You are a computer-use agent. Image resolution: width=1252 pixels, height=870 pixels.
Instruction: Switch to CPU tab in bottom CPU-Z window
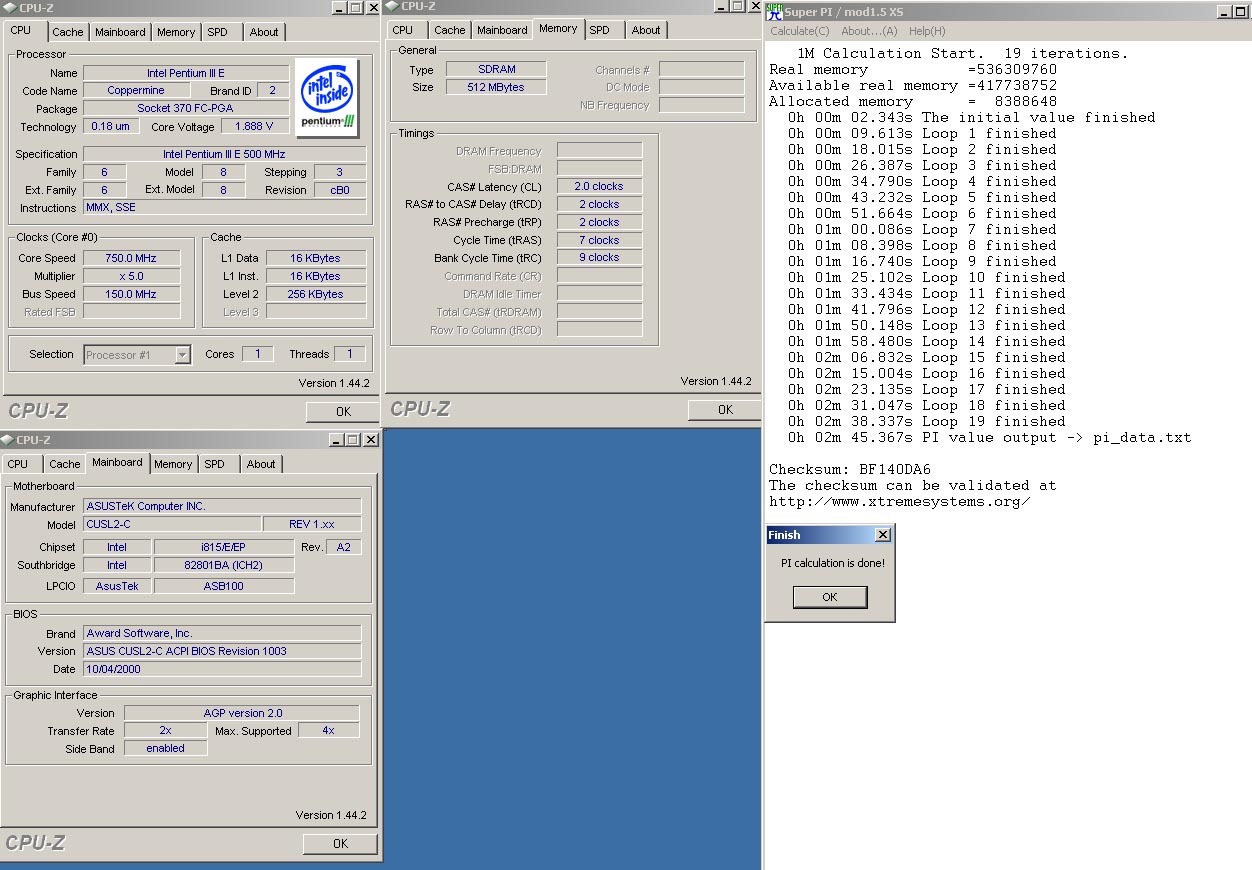tap(18, 464)
